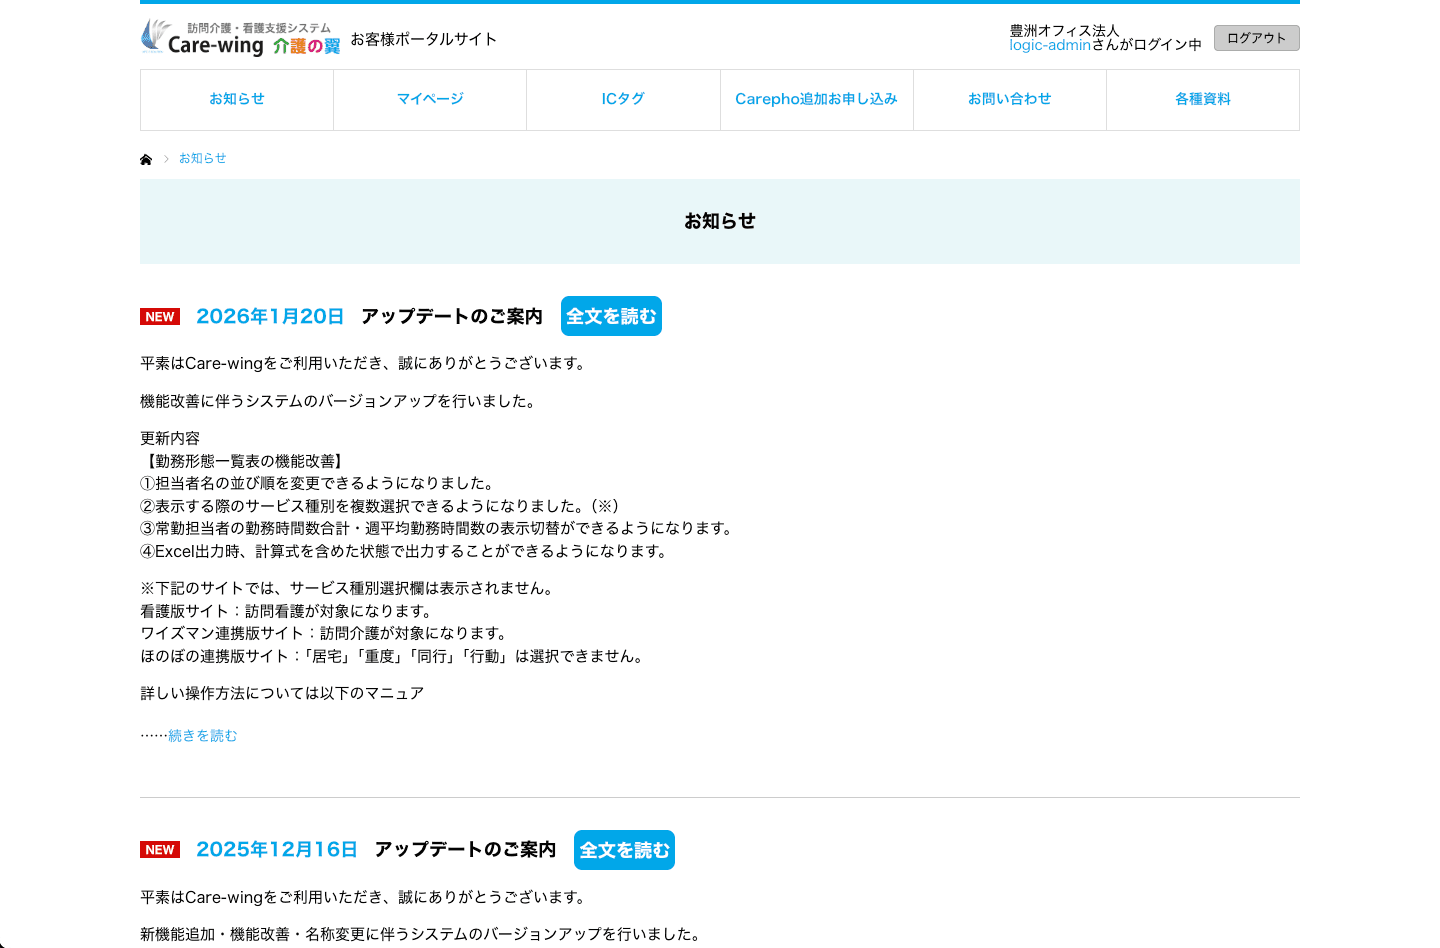Open the お問い合わせ page
Viewport: 1440px width, 948px height.
[x=1009, y=99]
